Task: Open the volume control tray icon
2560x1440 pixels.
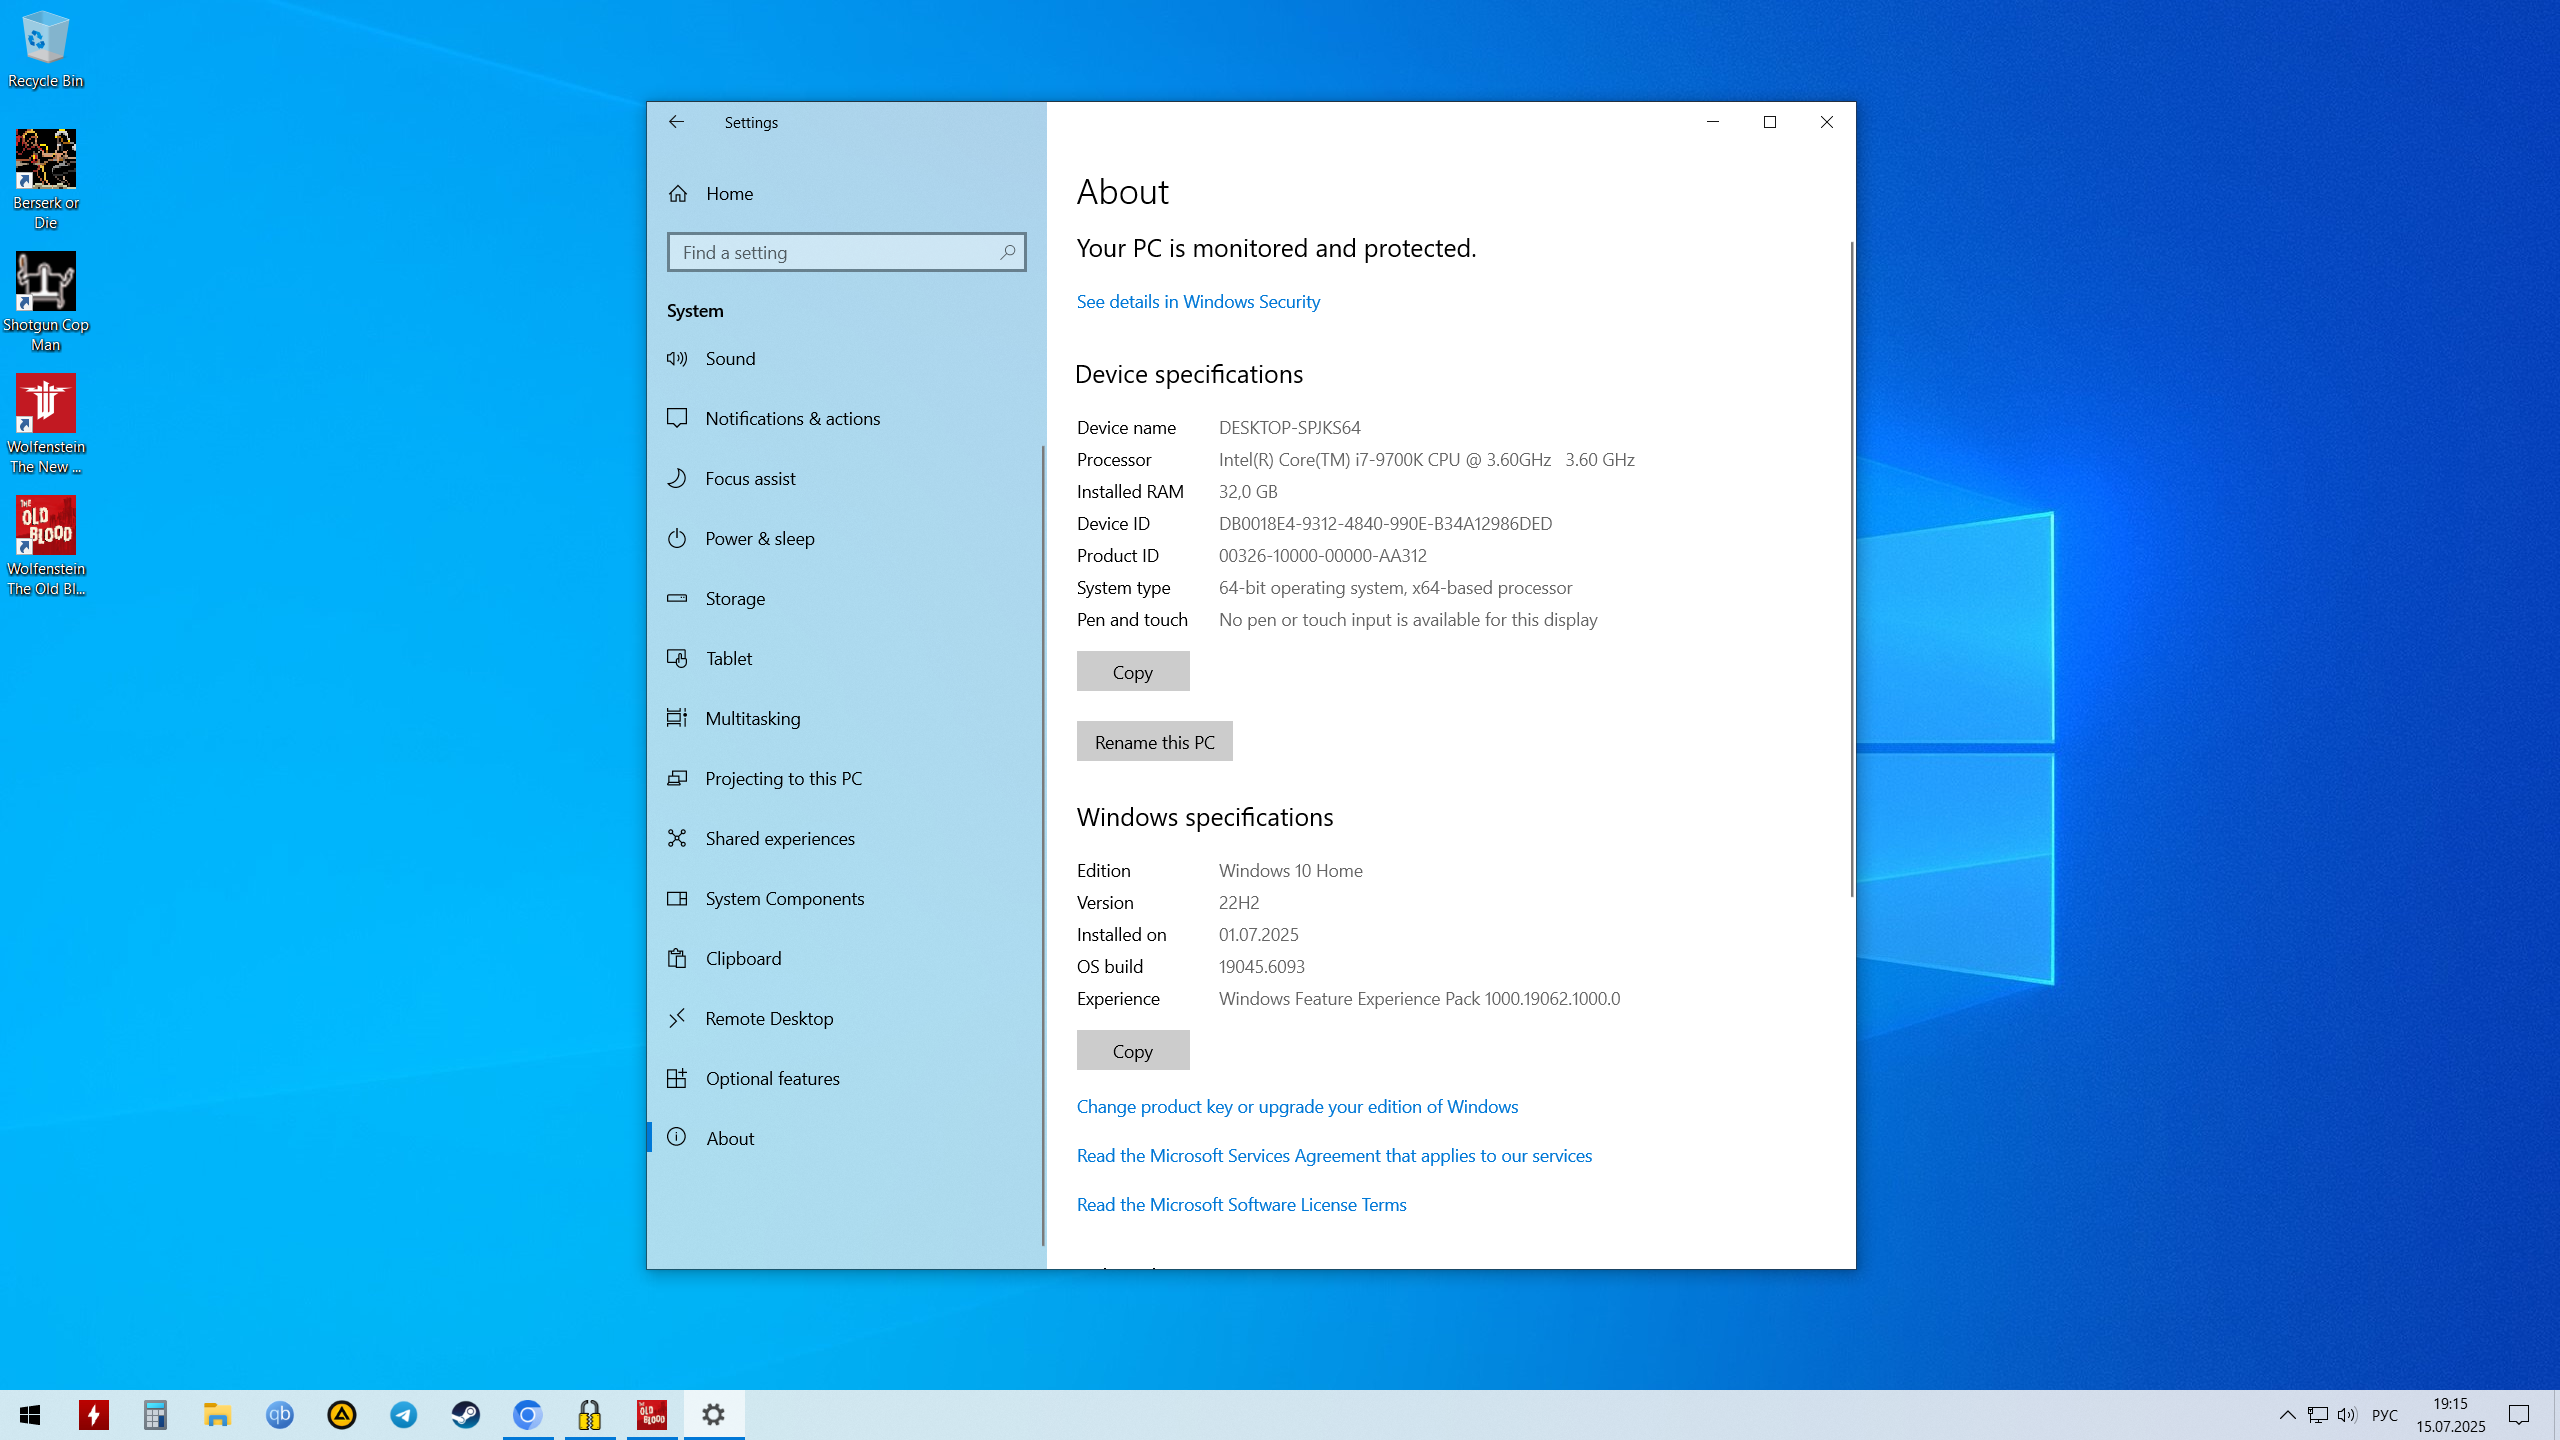Action: tap(2347, 1415)
